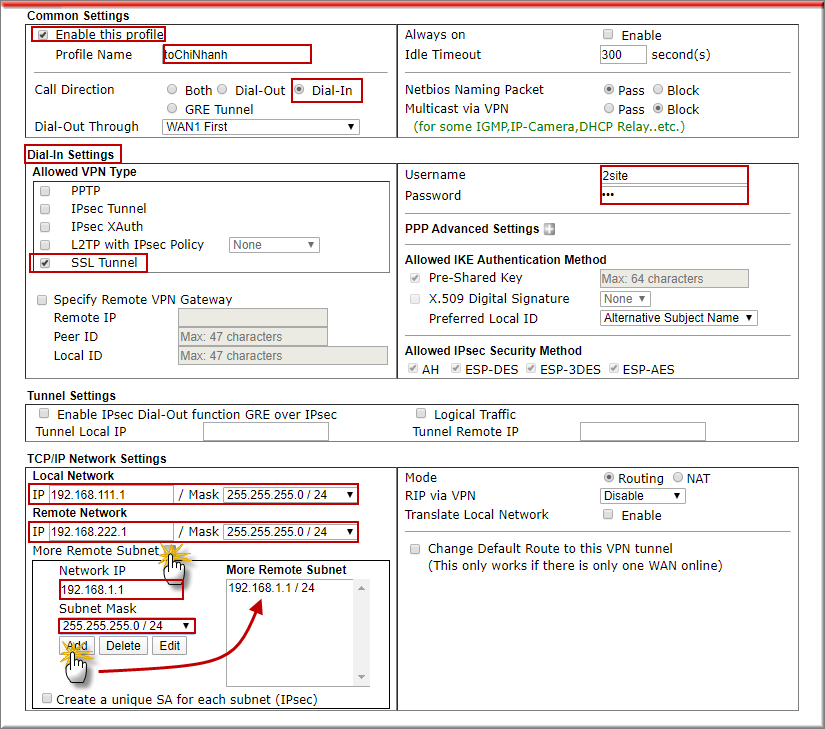Image resolution: width=825 pixels, height=729 pixels.
Task: Open Preferred Local ID dropdown
Action: [x=679, y=318]
